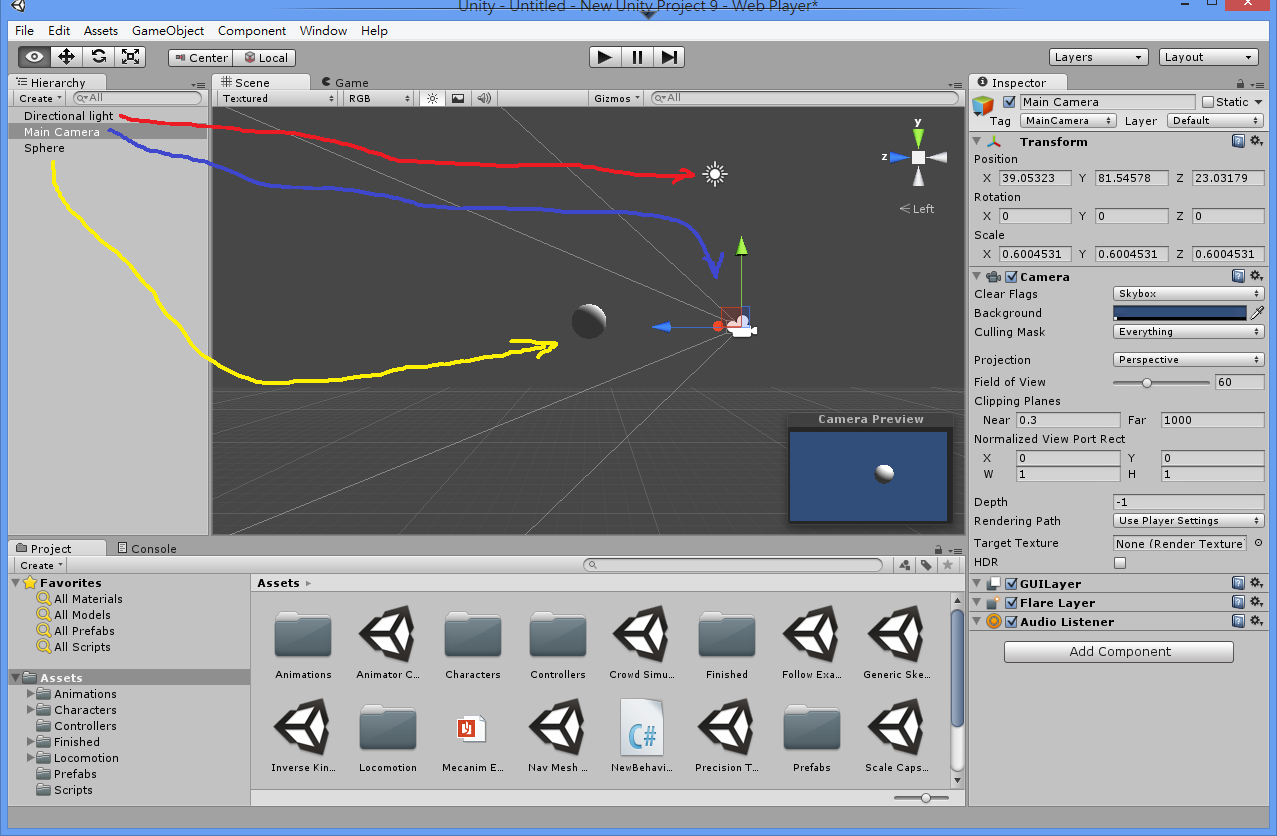Pick the camera Background color
1277x836 pixels.
pos(1180,312)
